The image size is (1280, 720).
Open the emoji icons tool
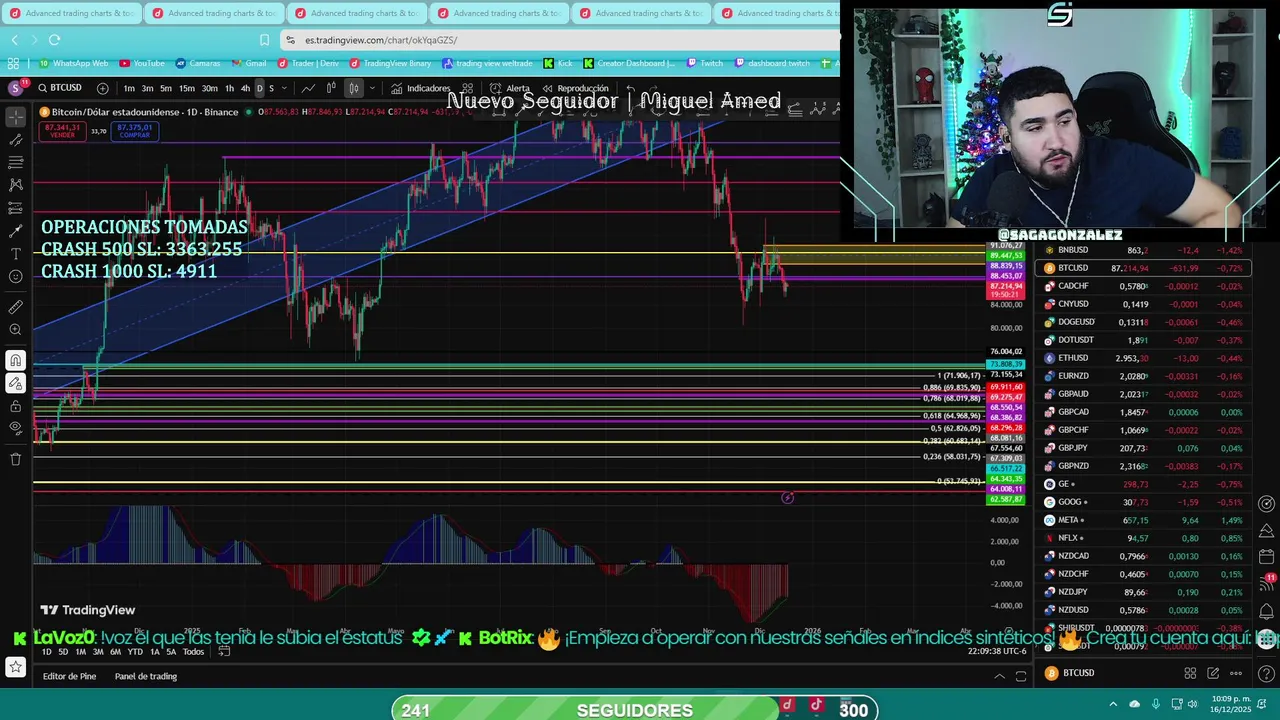[x=15, y=277]
